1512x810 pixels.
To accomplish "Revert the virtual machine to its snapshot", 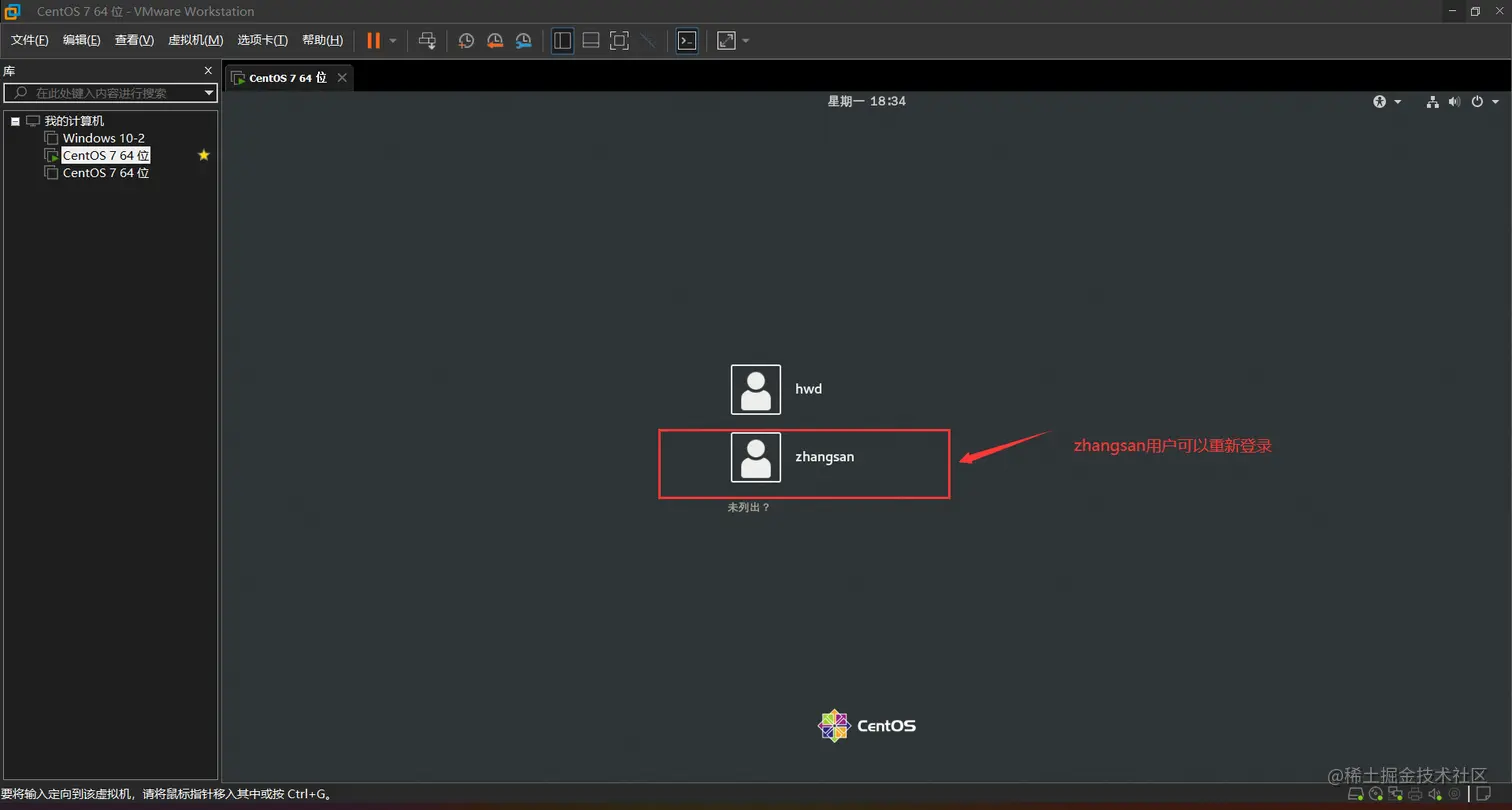I will coord(495,41).
